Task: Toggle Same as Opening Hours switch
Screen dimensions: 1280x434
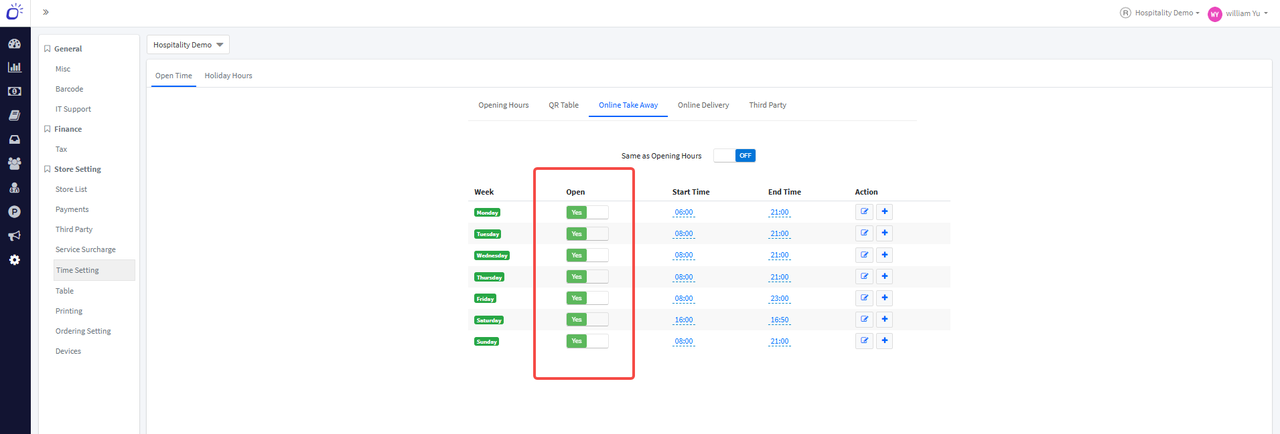Action: click(x=735, y=156)
